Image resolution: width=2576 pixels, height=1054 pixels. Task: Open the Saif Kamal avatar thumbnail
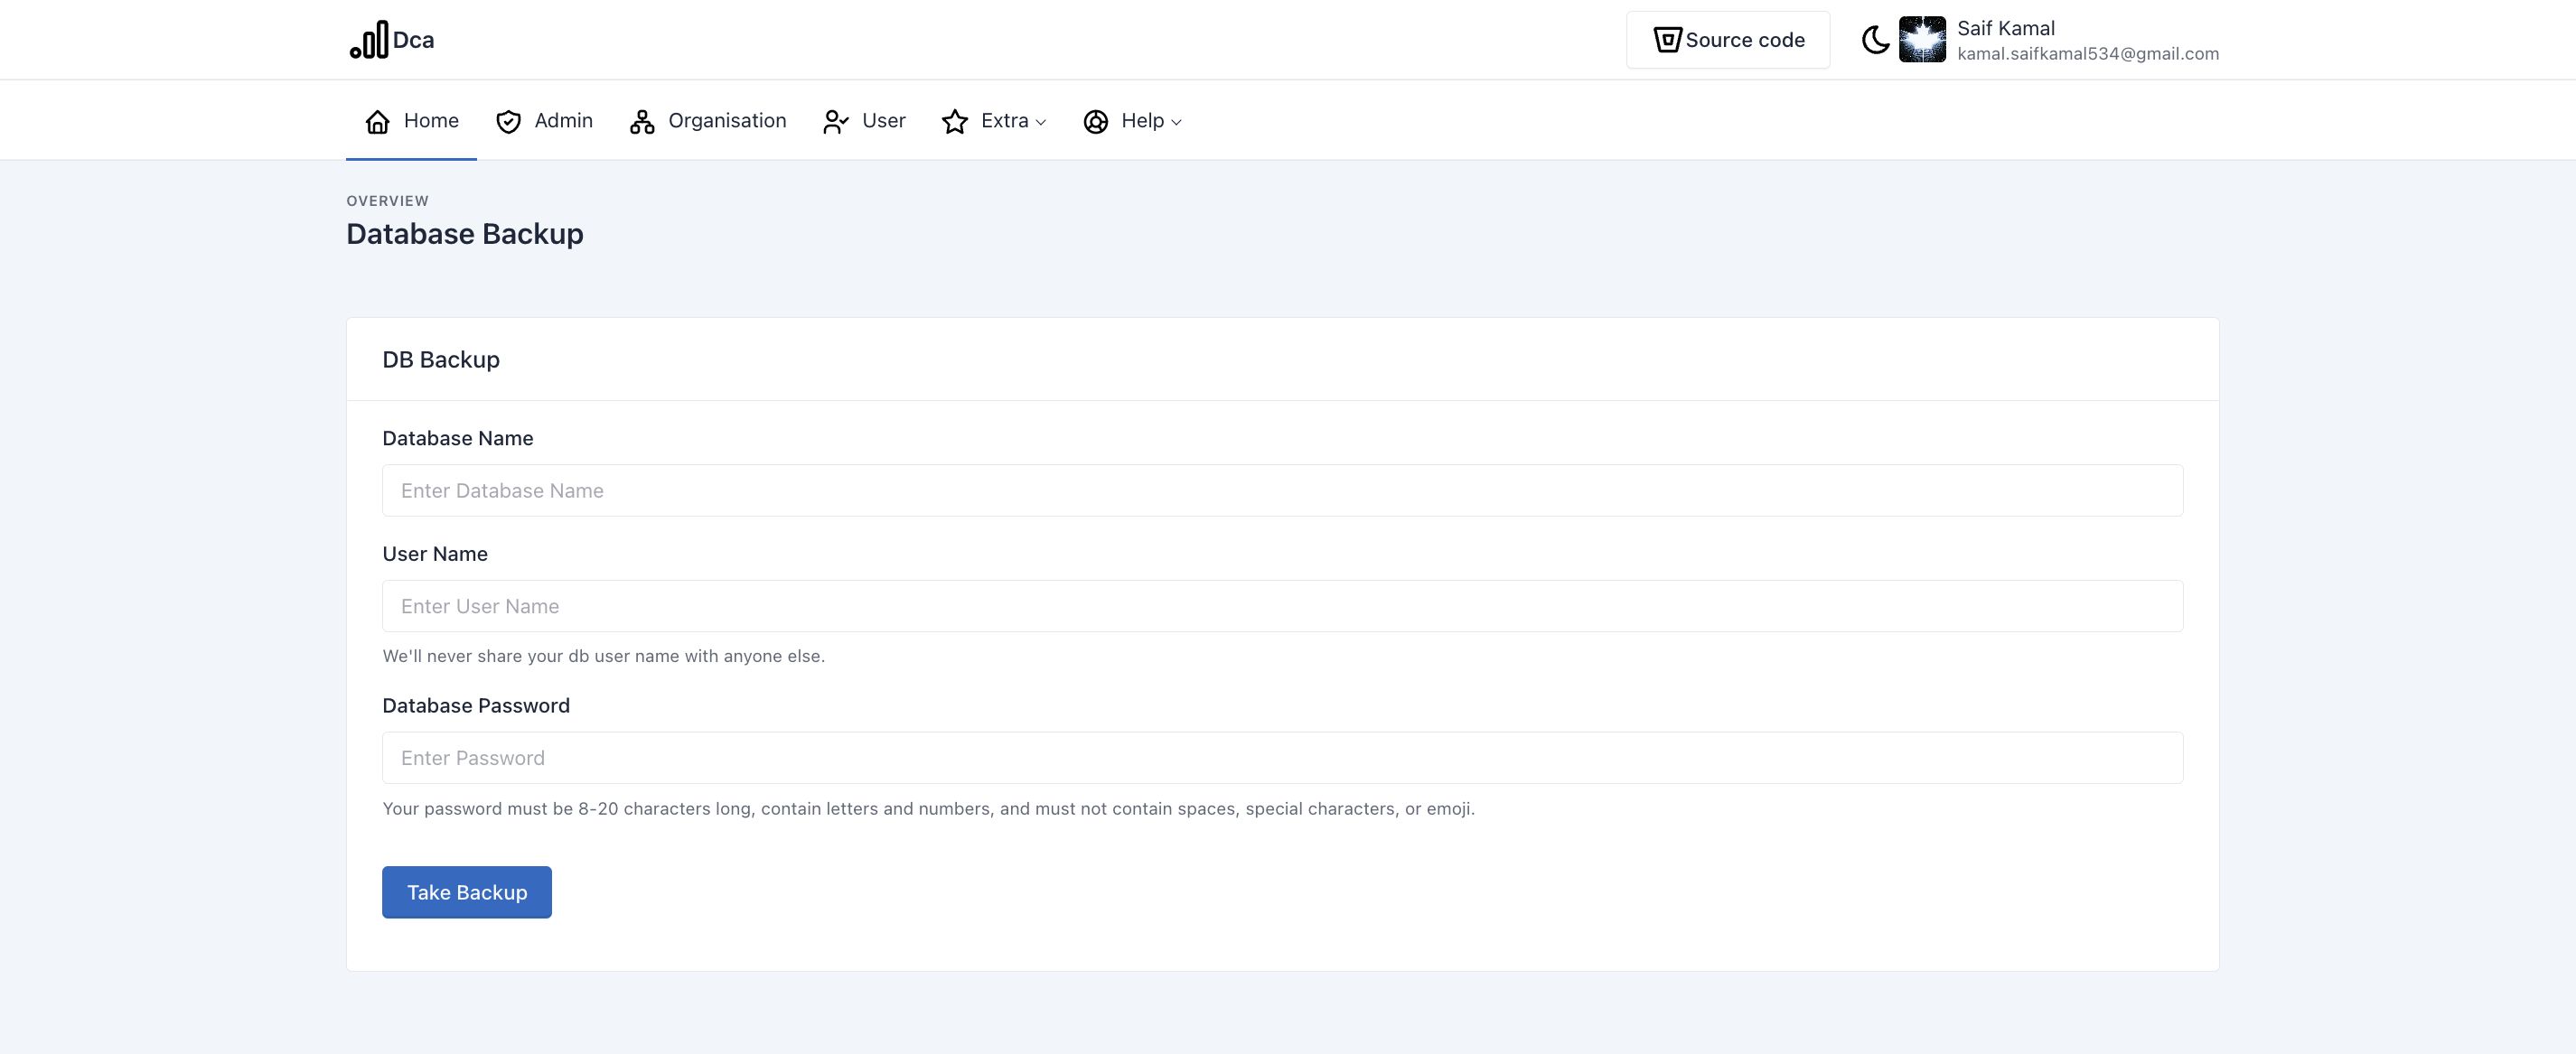(x=1922, y=40)
